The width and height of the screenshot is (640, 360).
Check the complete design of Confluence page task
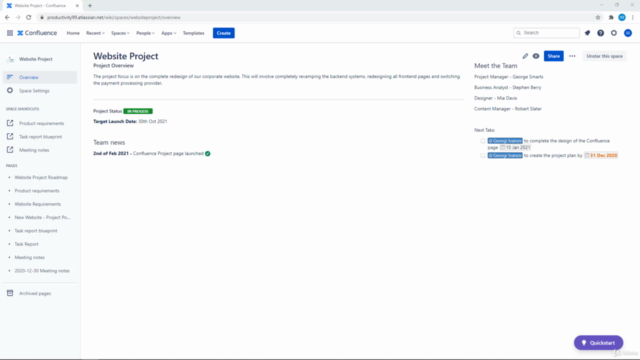(x=483, y=141)
